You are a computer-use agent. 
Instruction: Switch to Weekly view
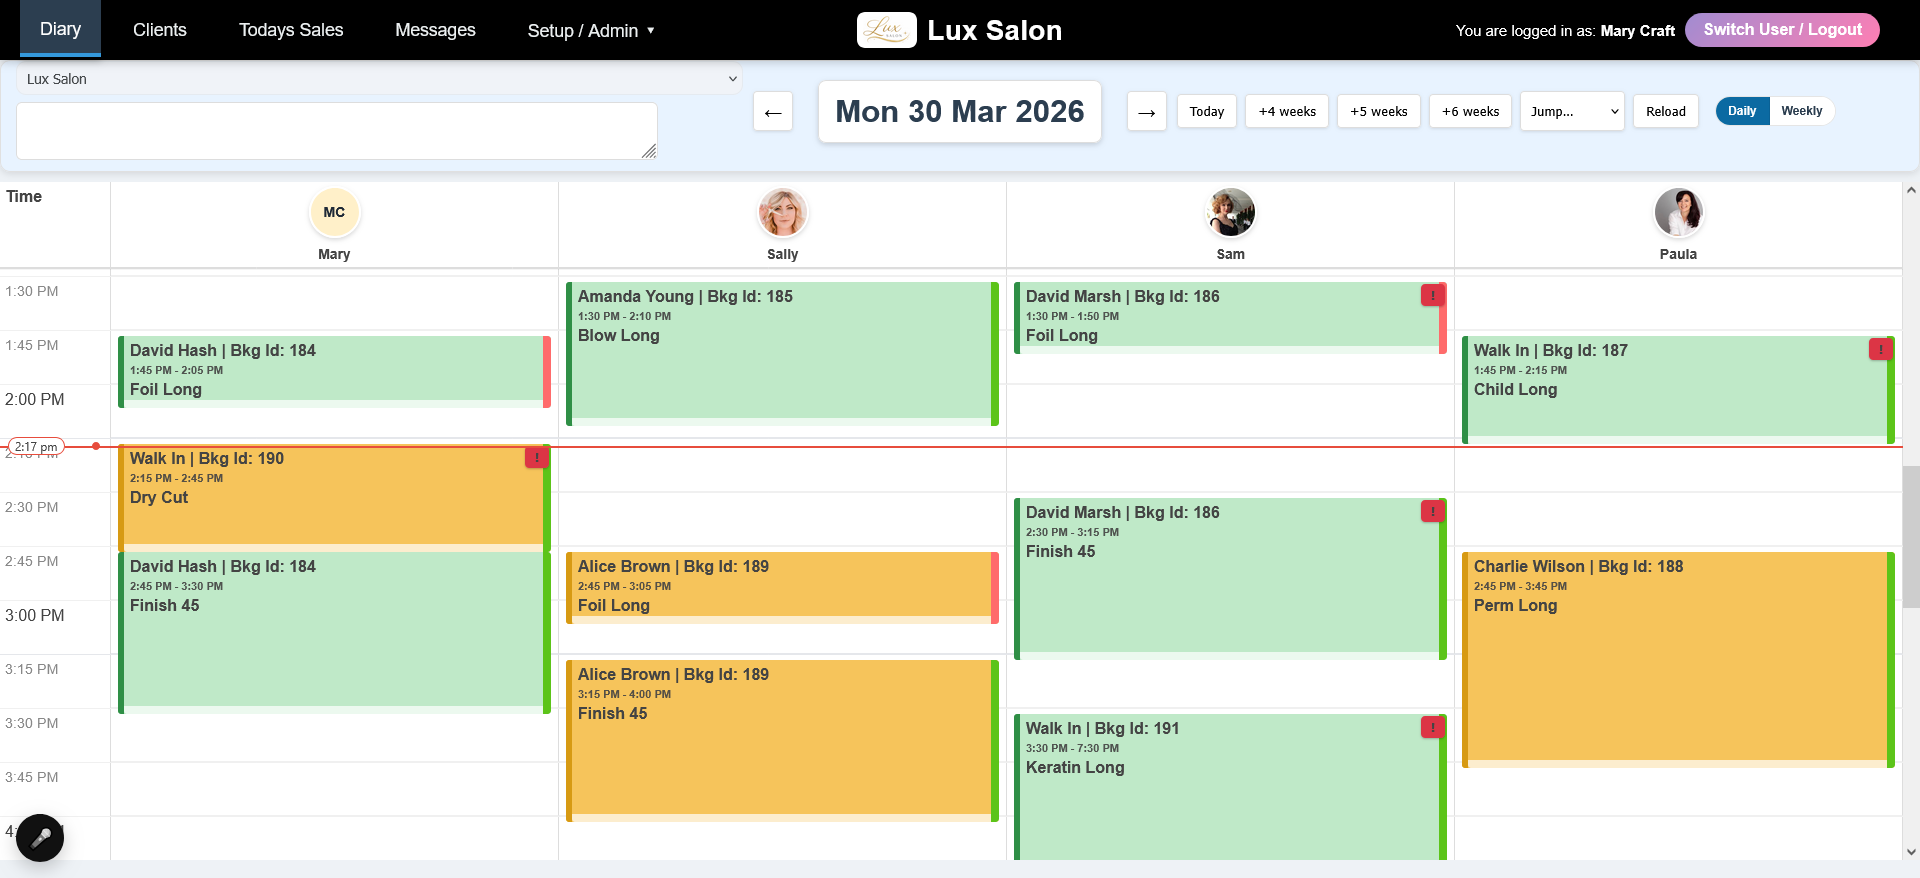[x=1801, y=111]
